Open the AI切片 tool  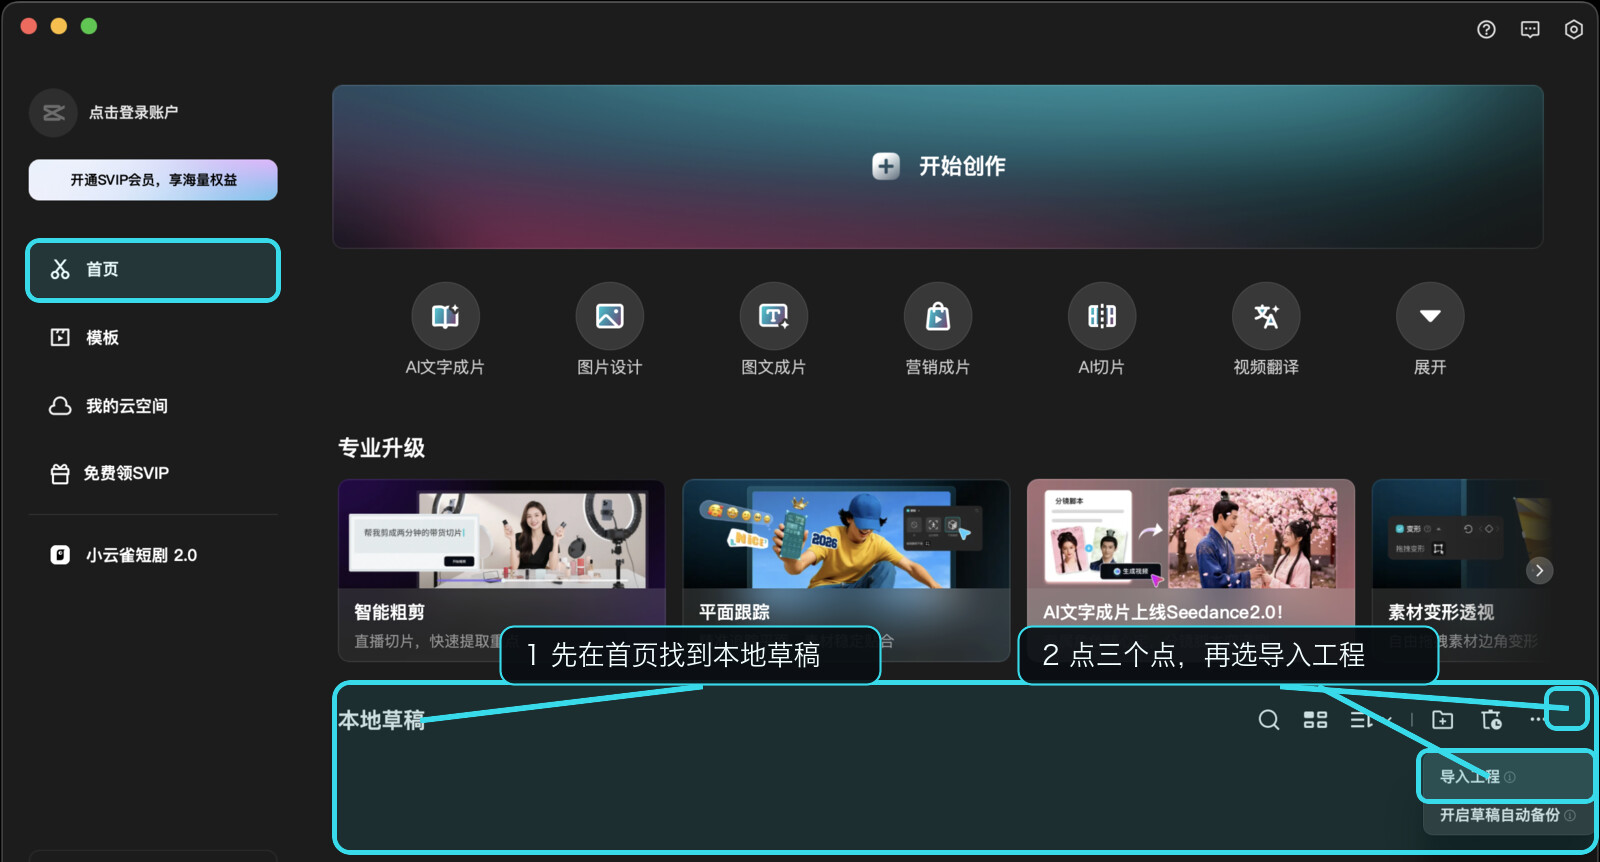[1101, 329]
